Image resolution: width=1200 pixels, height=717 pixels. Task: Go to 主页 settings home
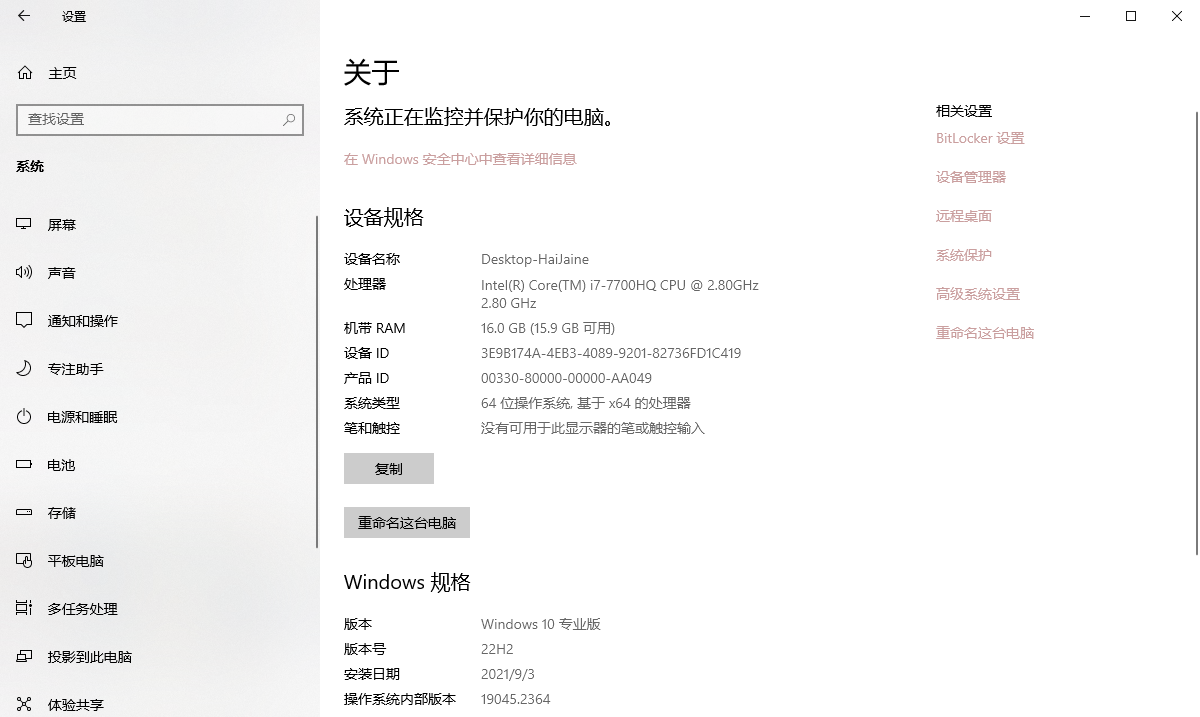(160, 73)
